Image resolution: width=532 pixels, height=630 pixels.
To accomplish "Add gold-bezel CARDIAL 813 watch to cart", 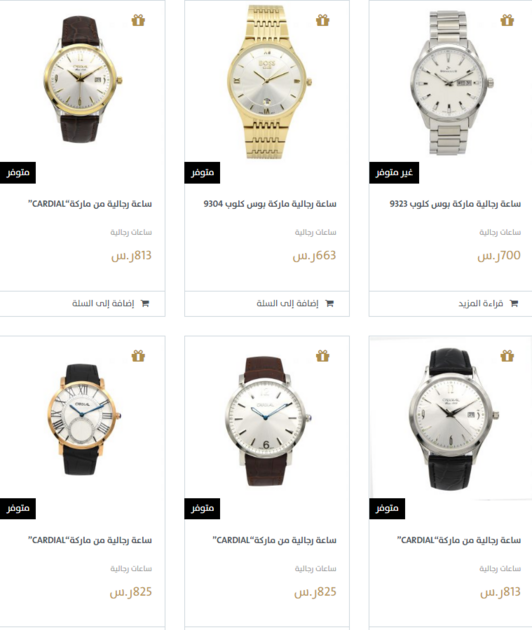I will coord(103,303).
